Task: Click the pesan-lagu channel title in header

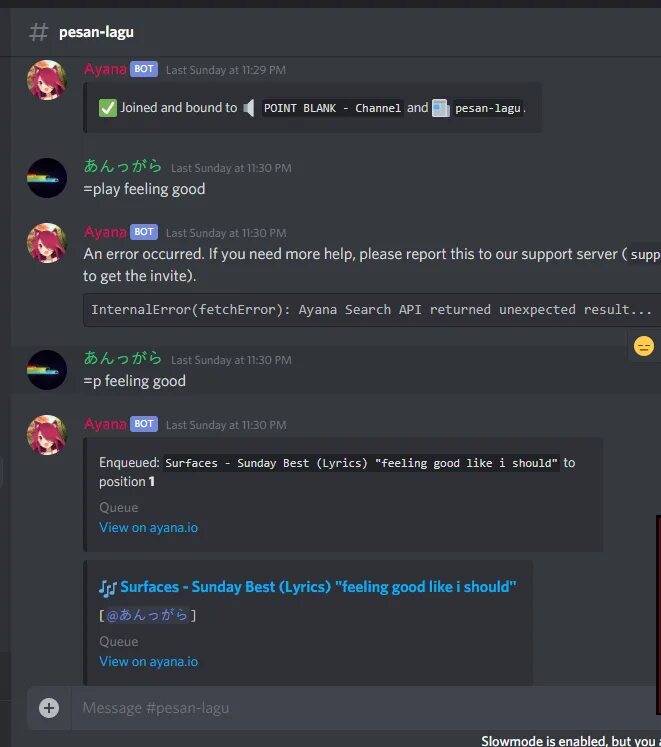Action: click(x=96, y=32)
